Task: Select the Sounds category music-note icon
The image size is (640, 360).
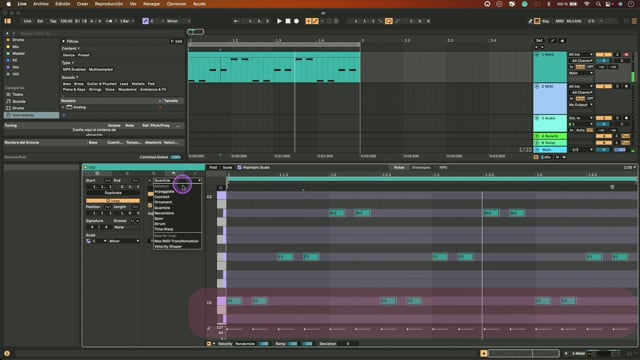Action: (x=8, y=101)
